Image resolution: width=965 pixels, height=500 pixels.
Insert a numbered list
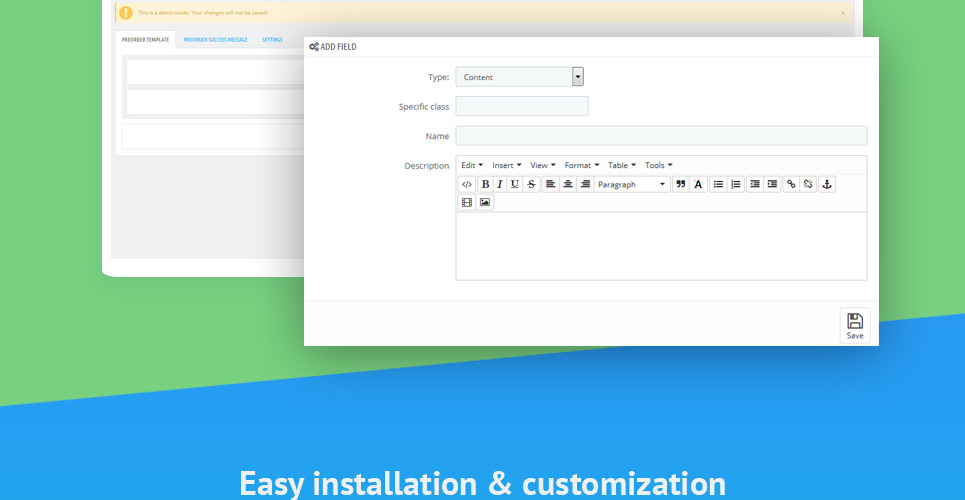pyautogui.click(x=736, y=184)
